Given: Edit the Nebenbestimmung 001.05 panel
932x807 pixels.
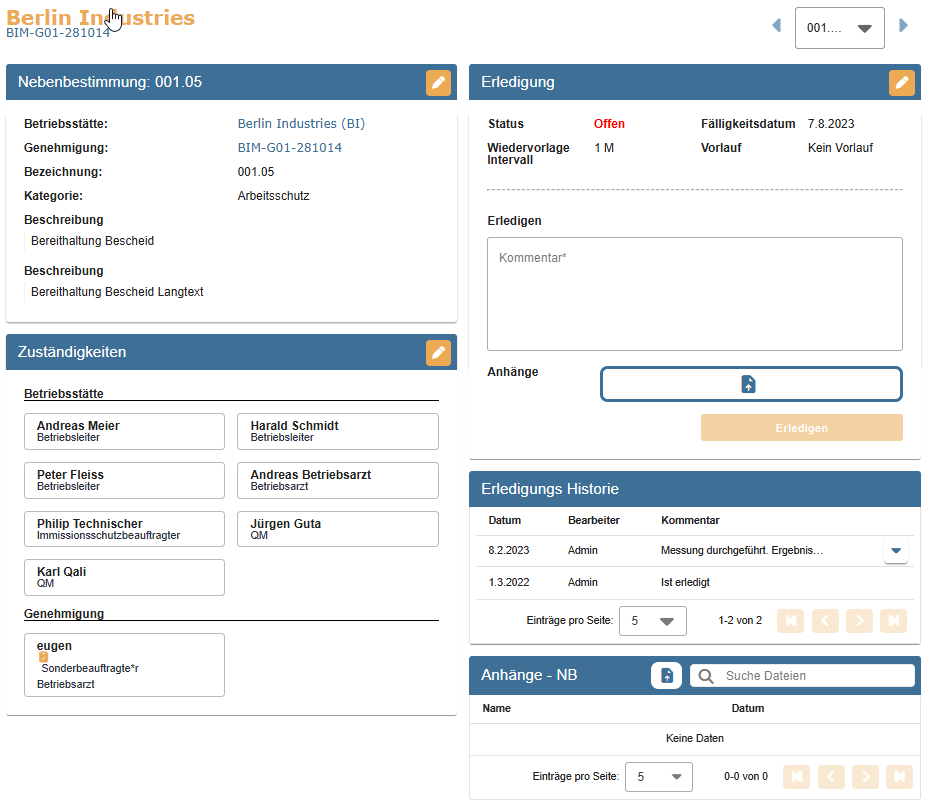Looking at the screenshot, I should [438, 83].
